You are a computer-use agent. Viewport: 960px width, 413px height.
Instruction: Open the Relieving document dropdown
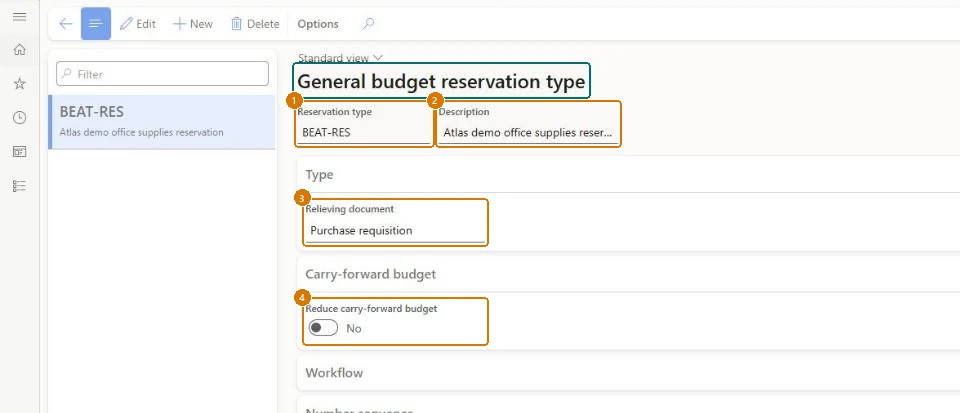(395, 231)
